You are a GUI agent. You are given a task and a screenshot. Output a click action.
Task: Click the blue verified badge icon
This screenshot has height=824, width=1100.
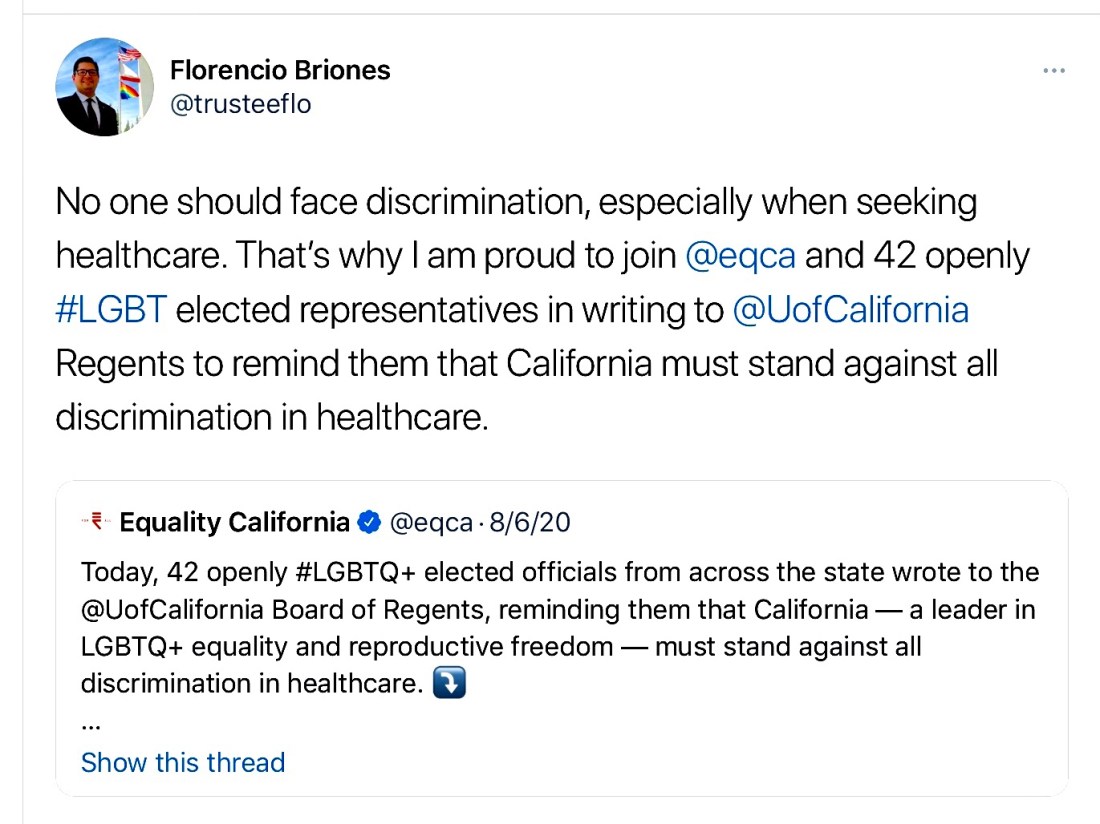(369, 522)
